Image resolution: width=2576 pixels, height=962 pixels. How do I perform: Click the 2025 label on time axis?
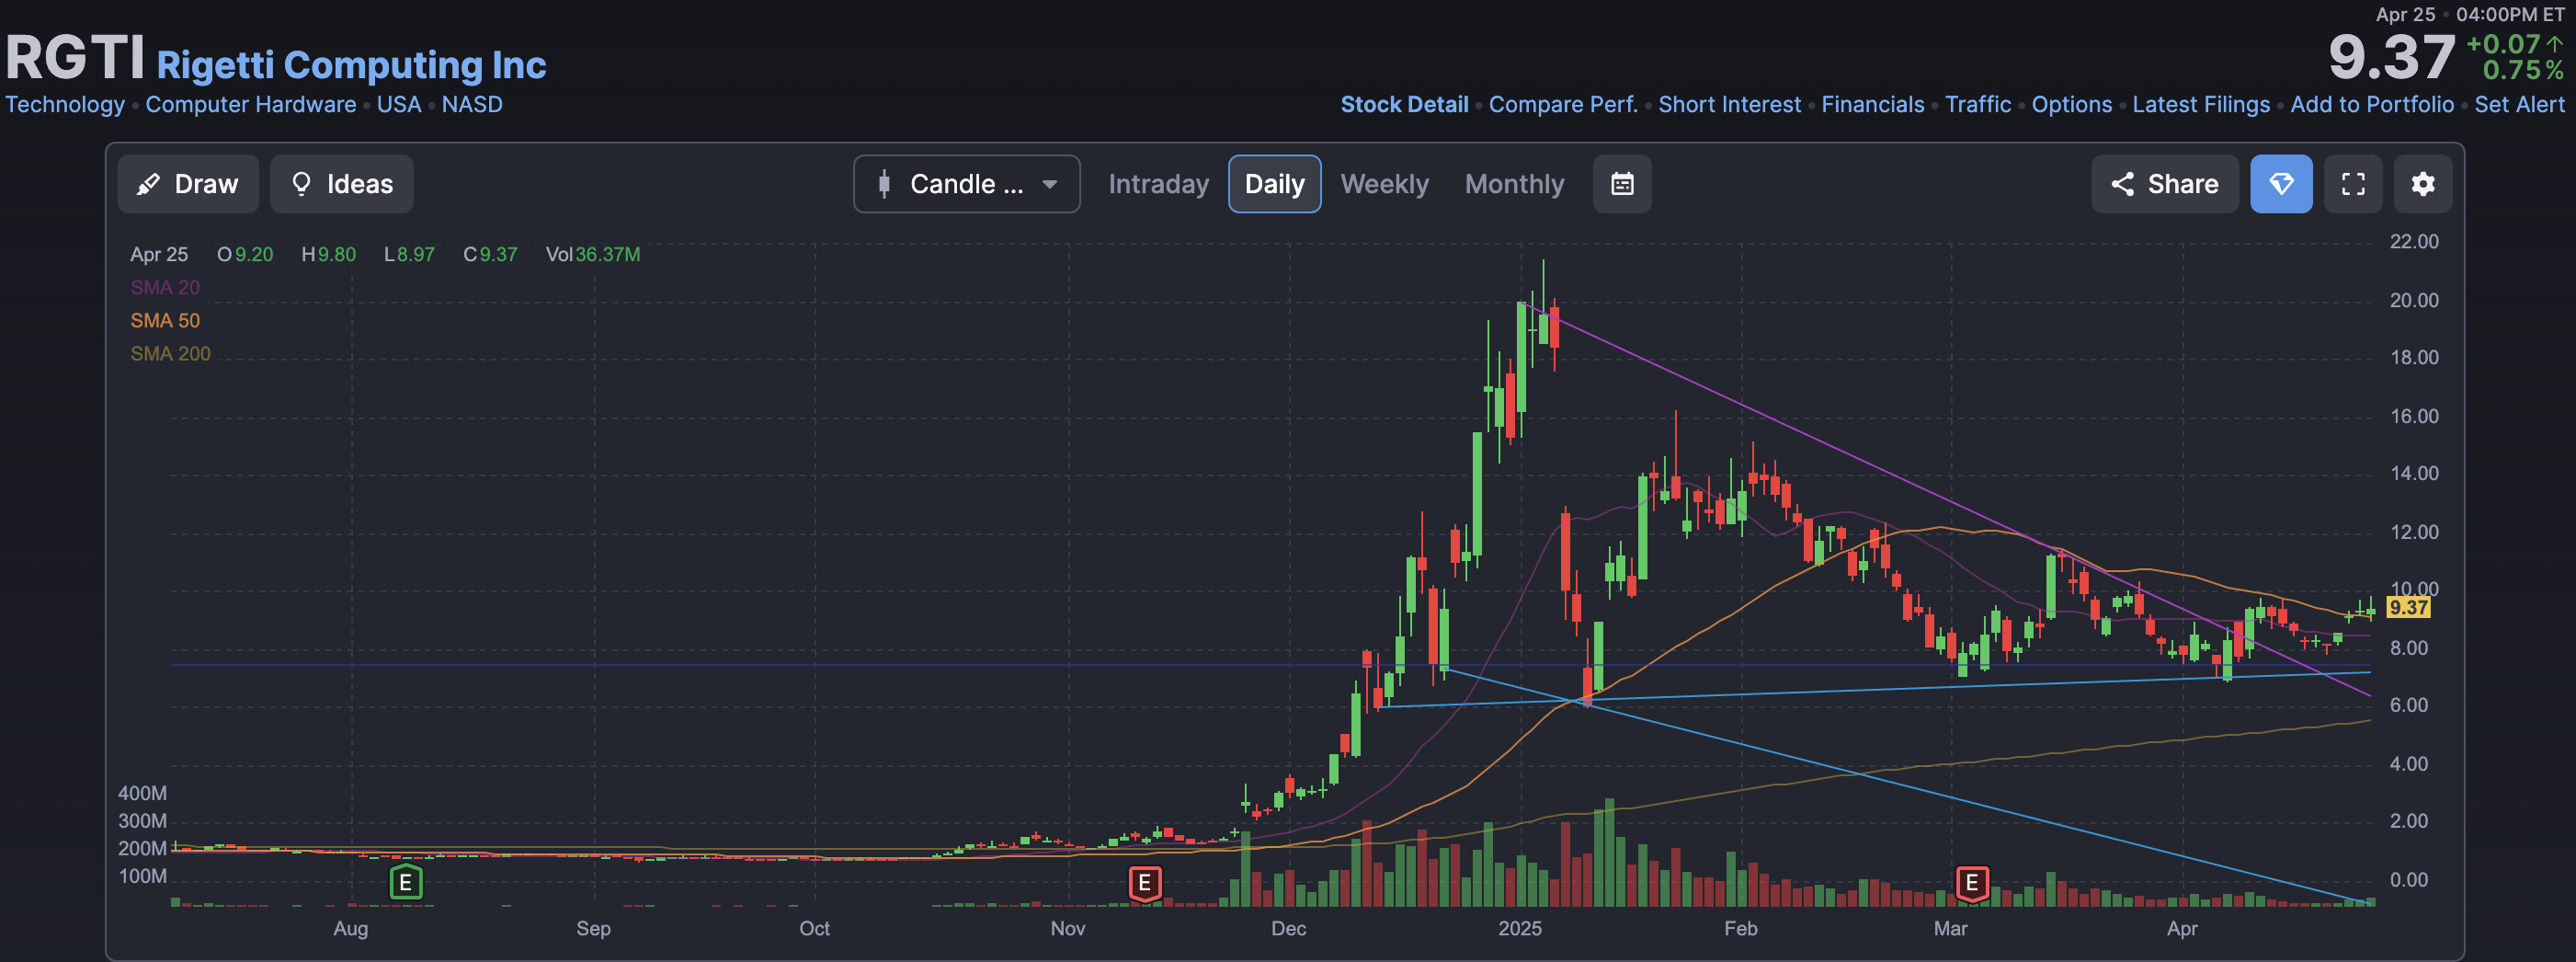point(1519,928)
